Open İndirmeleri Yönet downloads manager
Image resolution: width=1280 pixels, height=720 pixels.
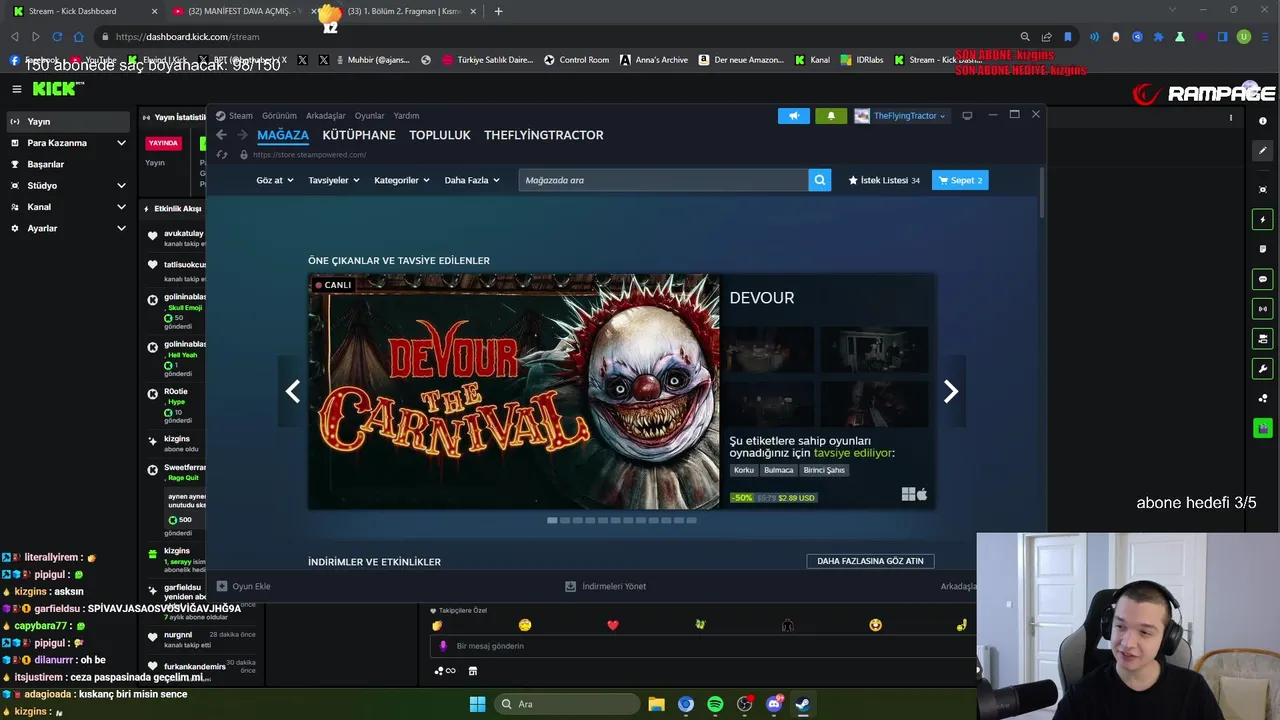click(606, 586)
